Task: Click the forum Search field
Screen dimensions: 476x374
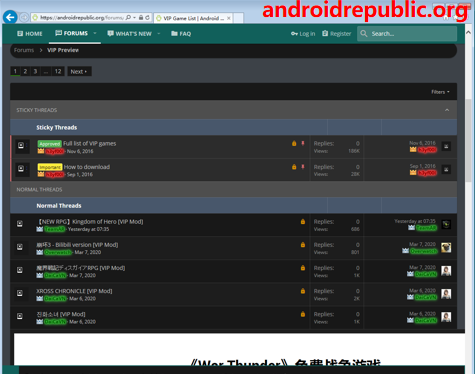Action: click(x=407, y=34)
